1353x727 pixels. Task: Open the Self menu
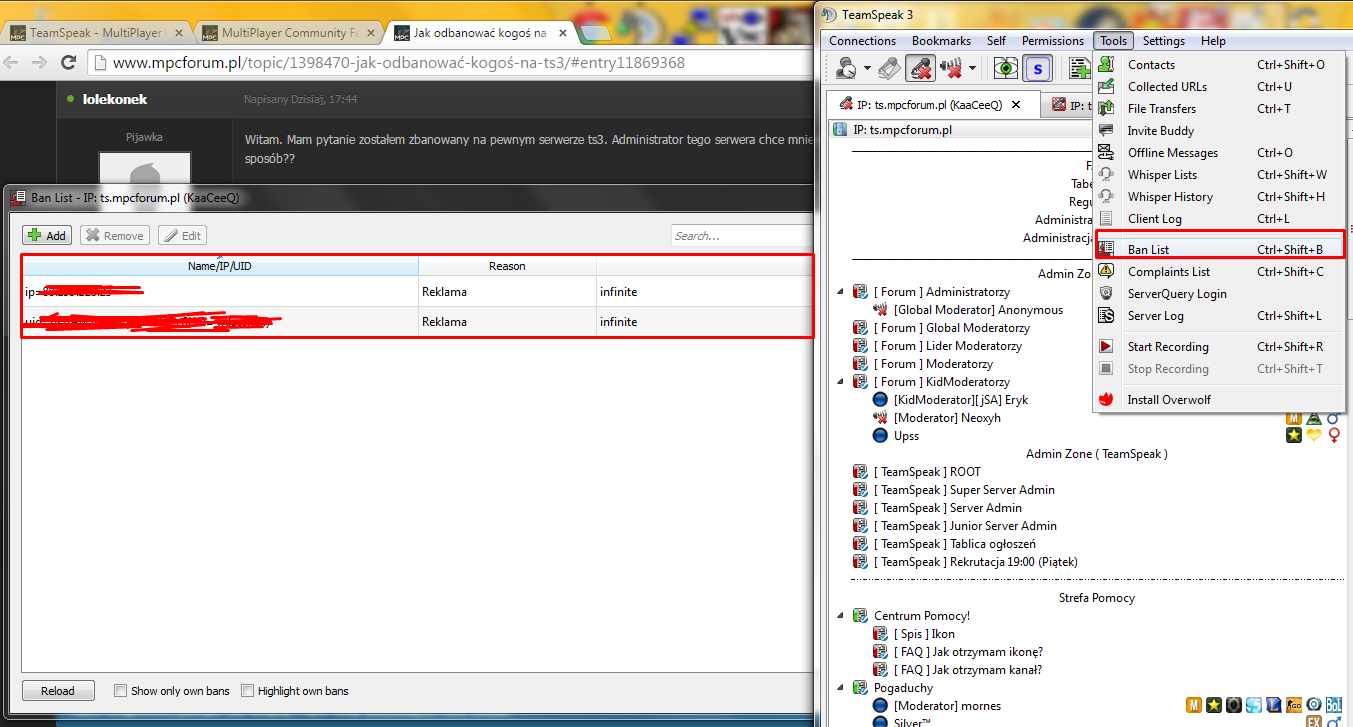click(x=996, y=41)
